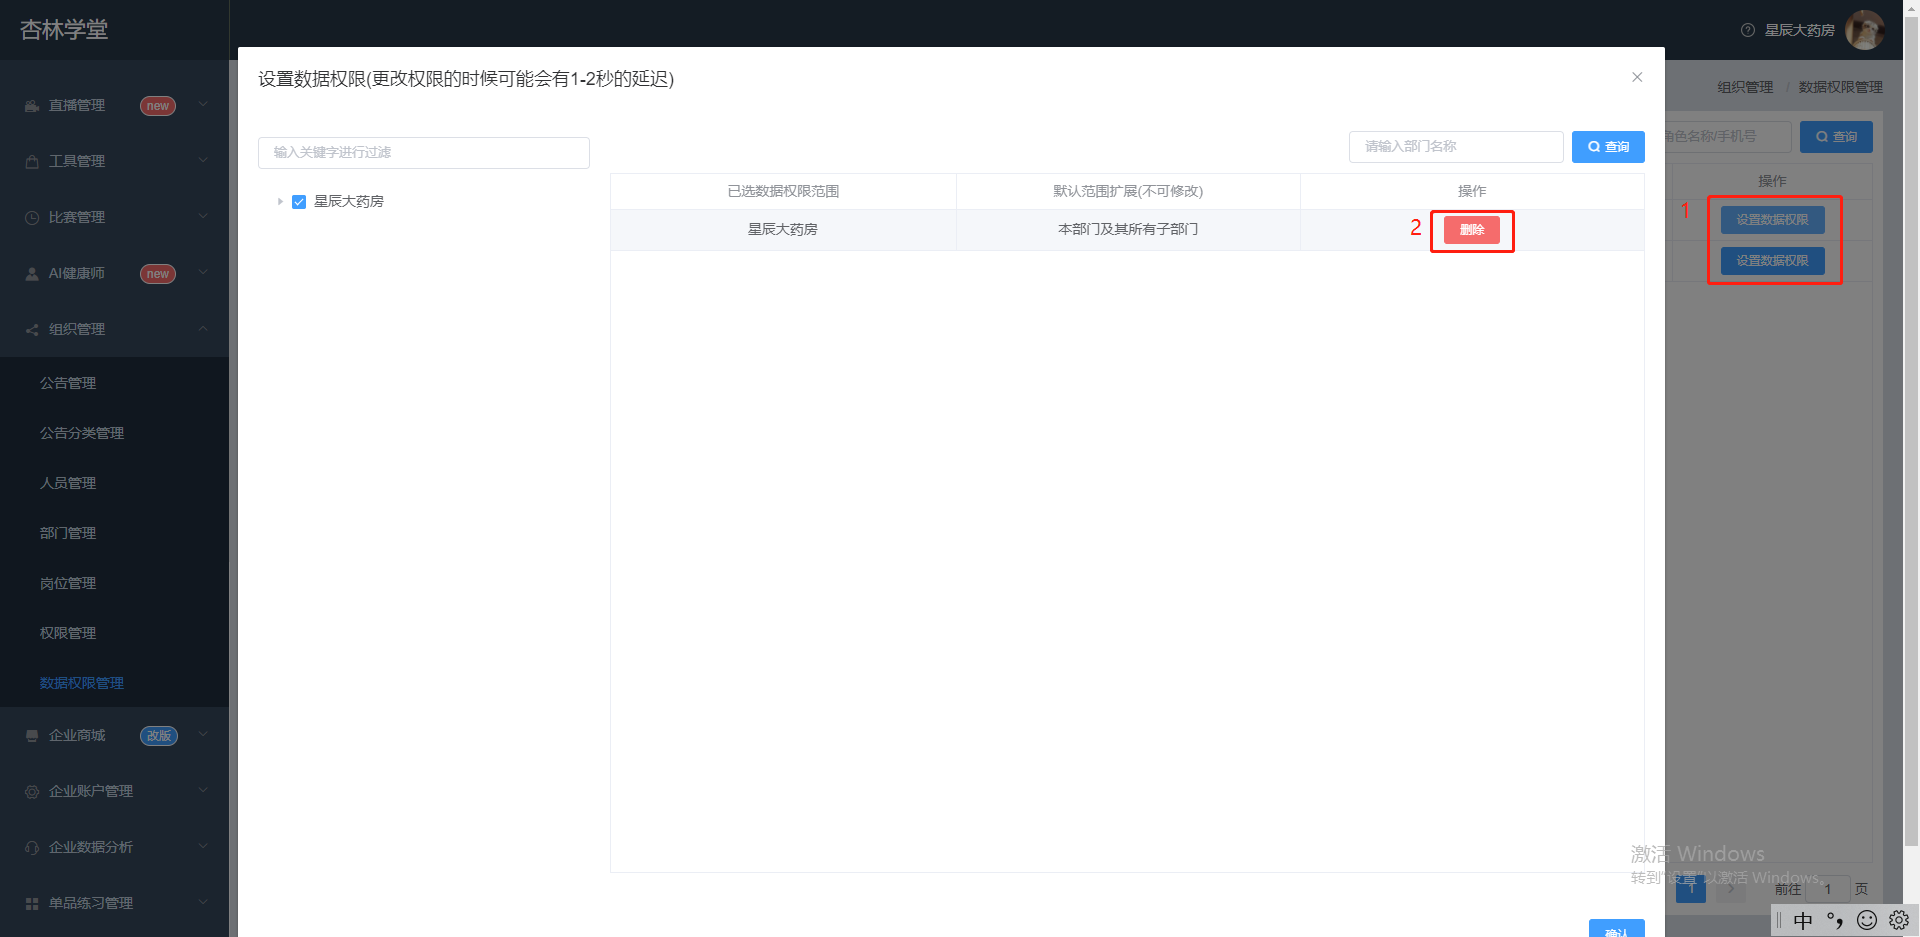
Task: Open 公告管理 submenu item
Action: (68, 383)
